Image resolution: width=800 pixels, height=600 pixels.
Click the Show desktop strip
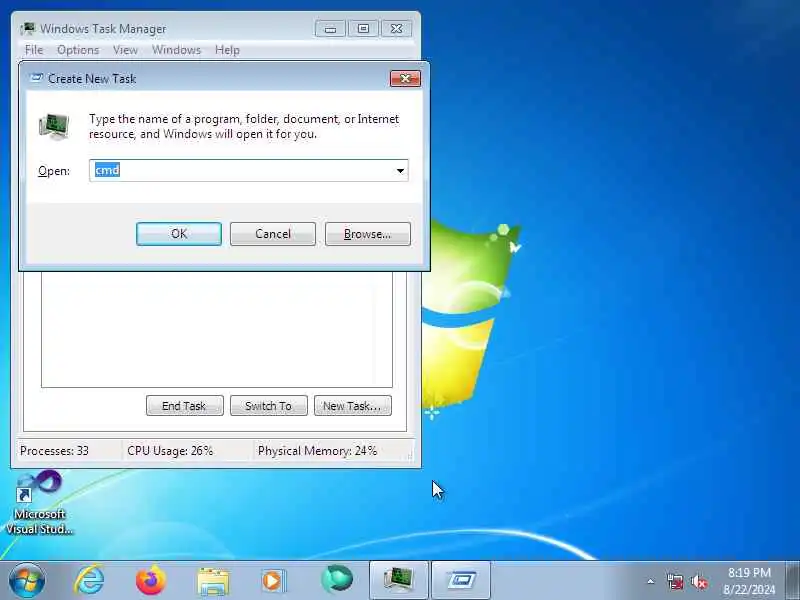tap(793, 580)
